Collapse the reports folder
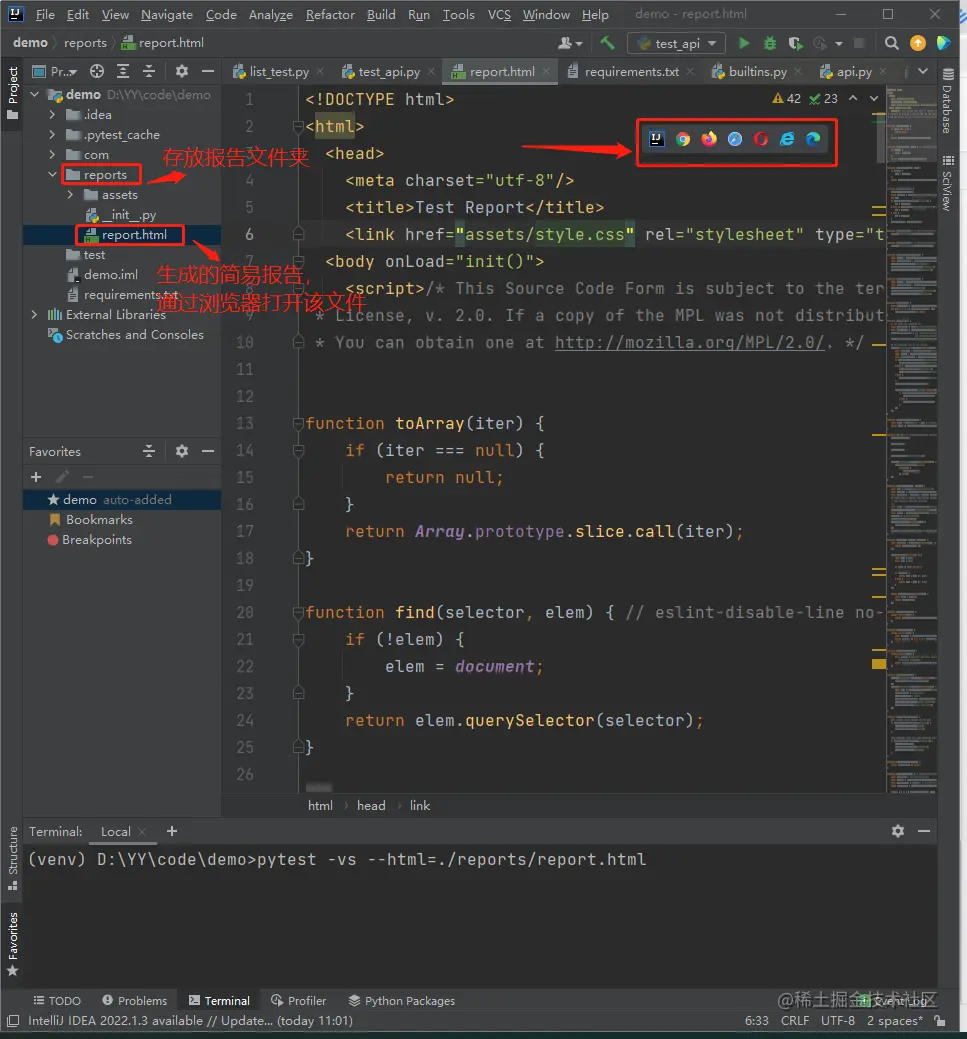This screenshot has width=967, height=1039. point(52,174)
